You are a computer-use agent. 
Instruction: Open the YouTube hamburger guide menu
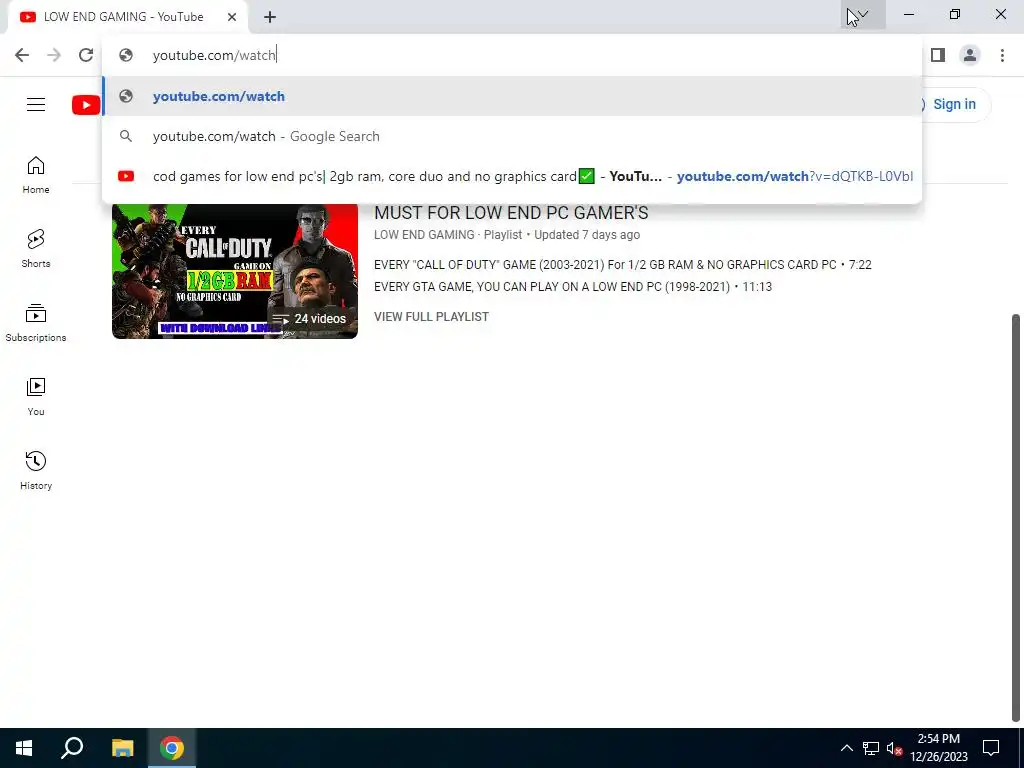click(x=36, y=104)
